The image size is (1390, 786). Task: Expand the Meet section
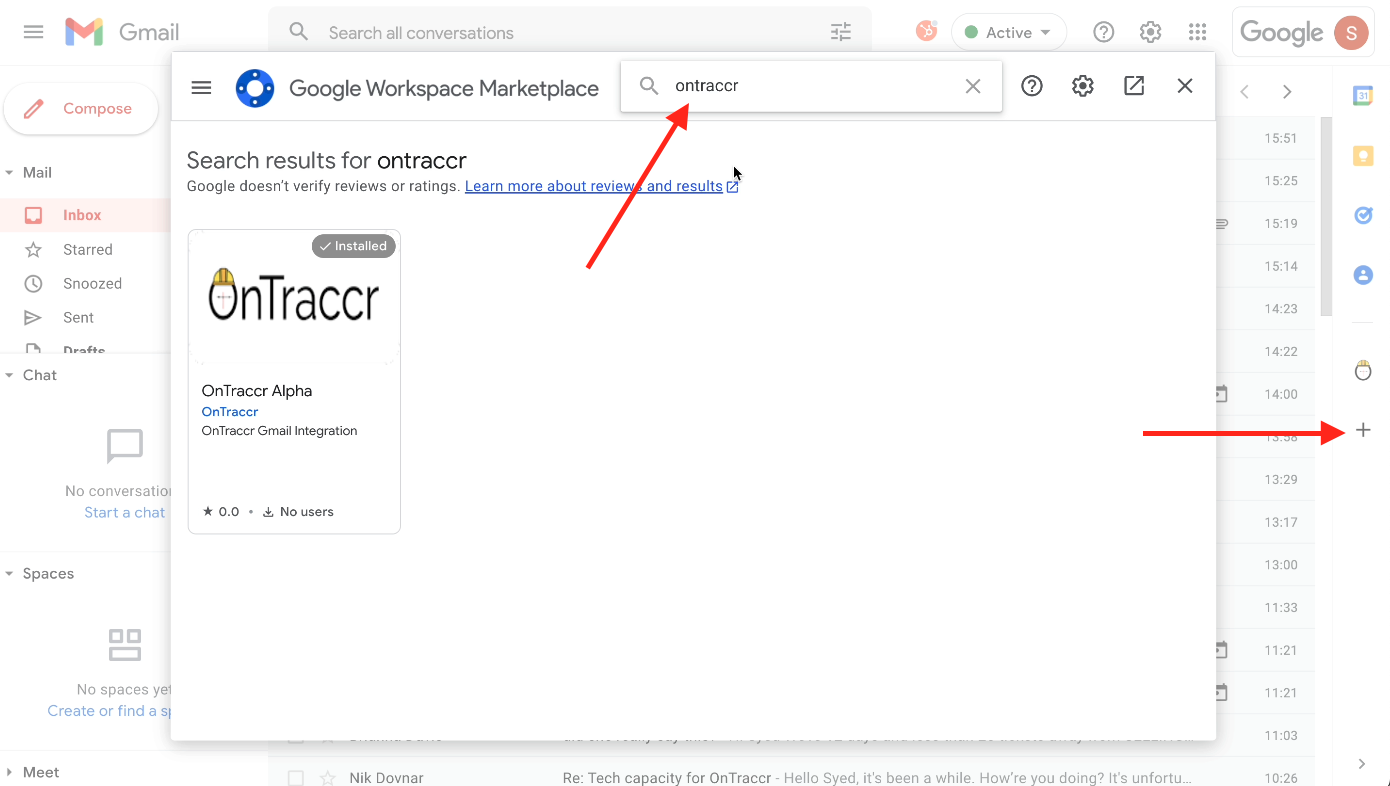click(10, 772)
